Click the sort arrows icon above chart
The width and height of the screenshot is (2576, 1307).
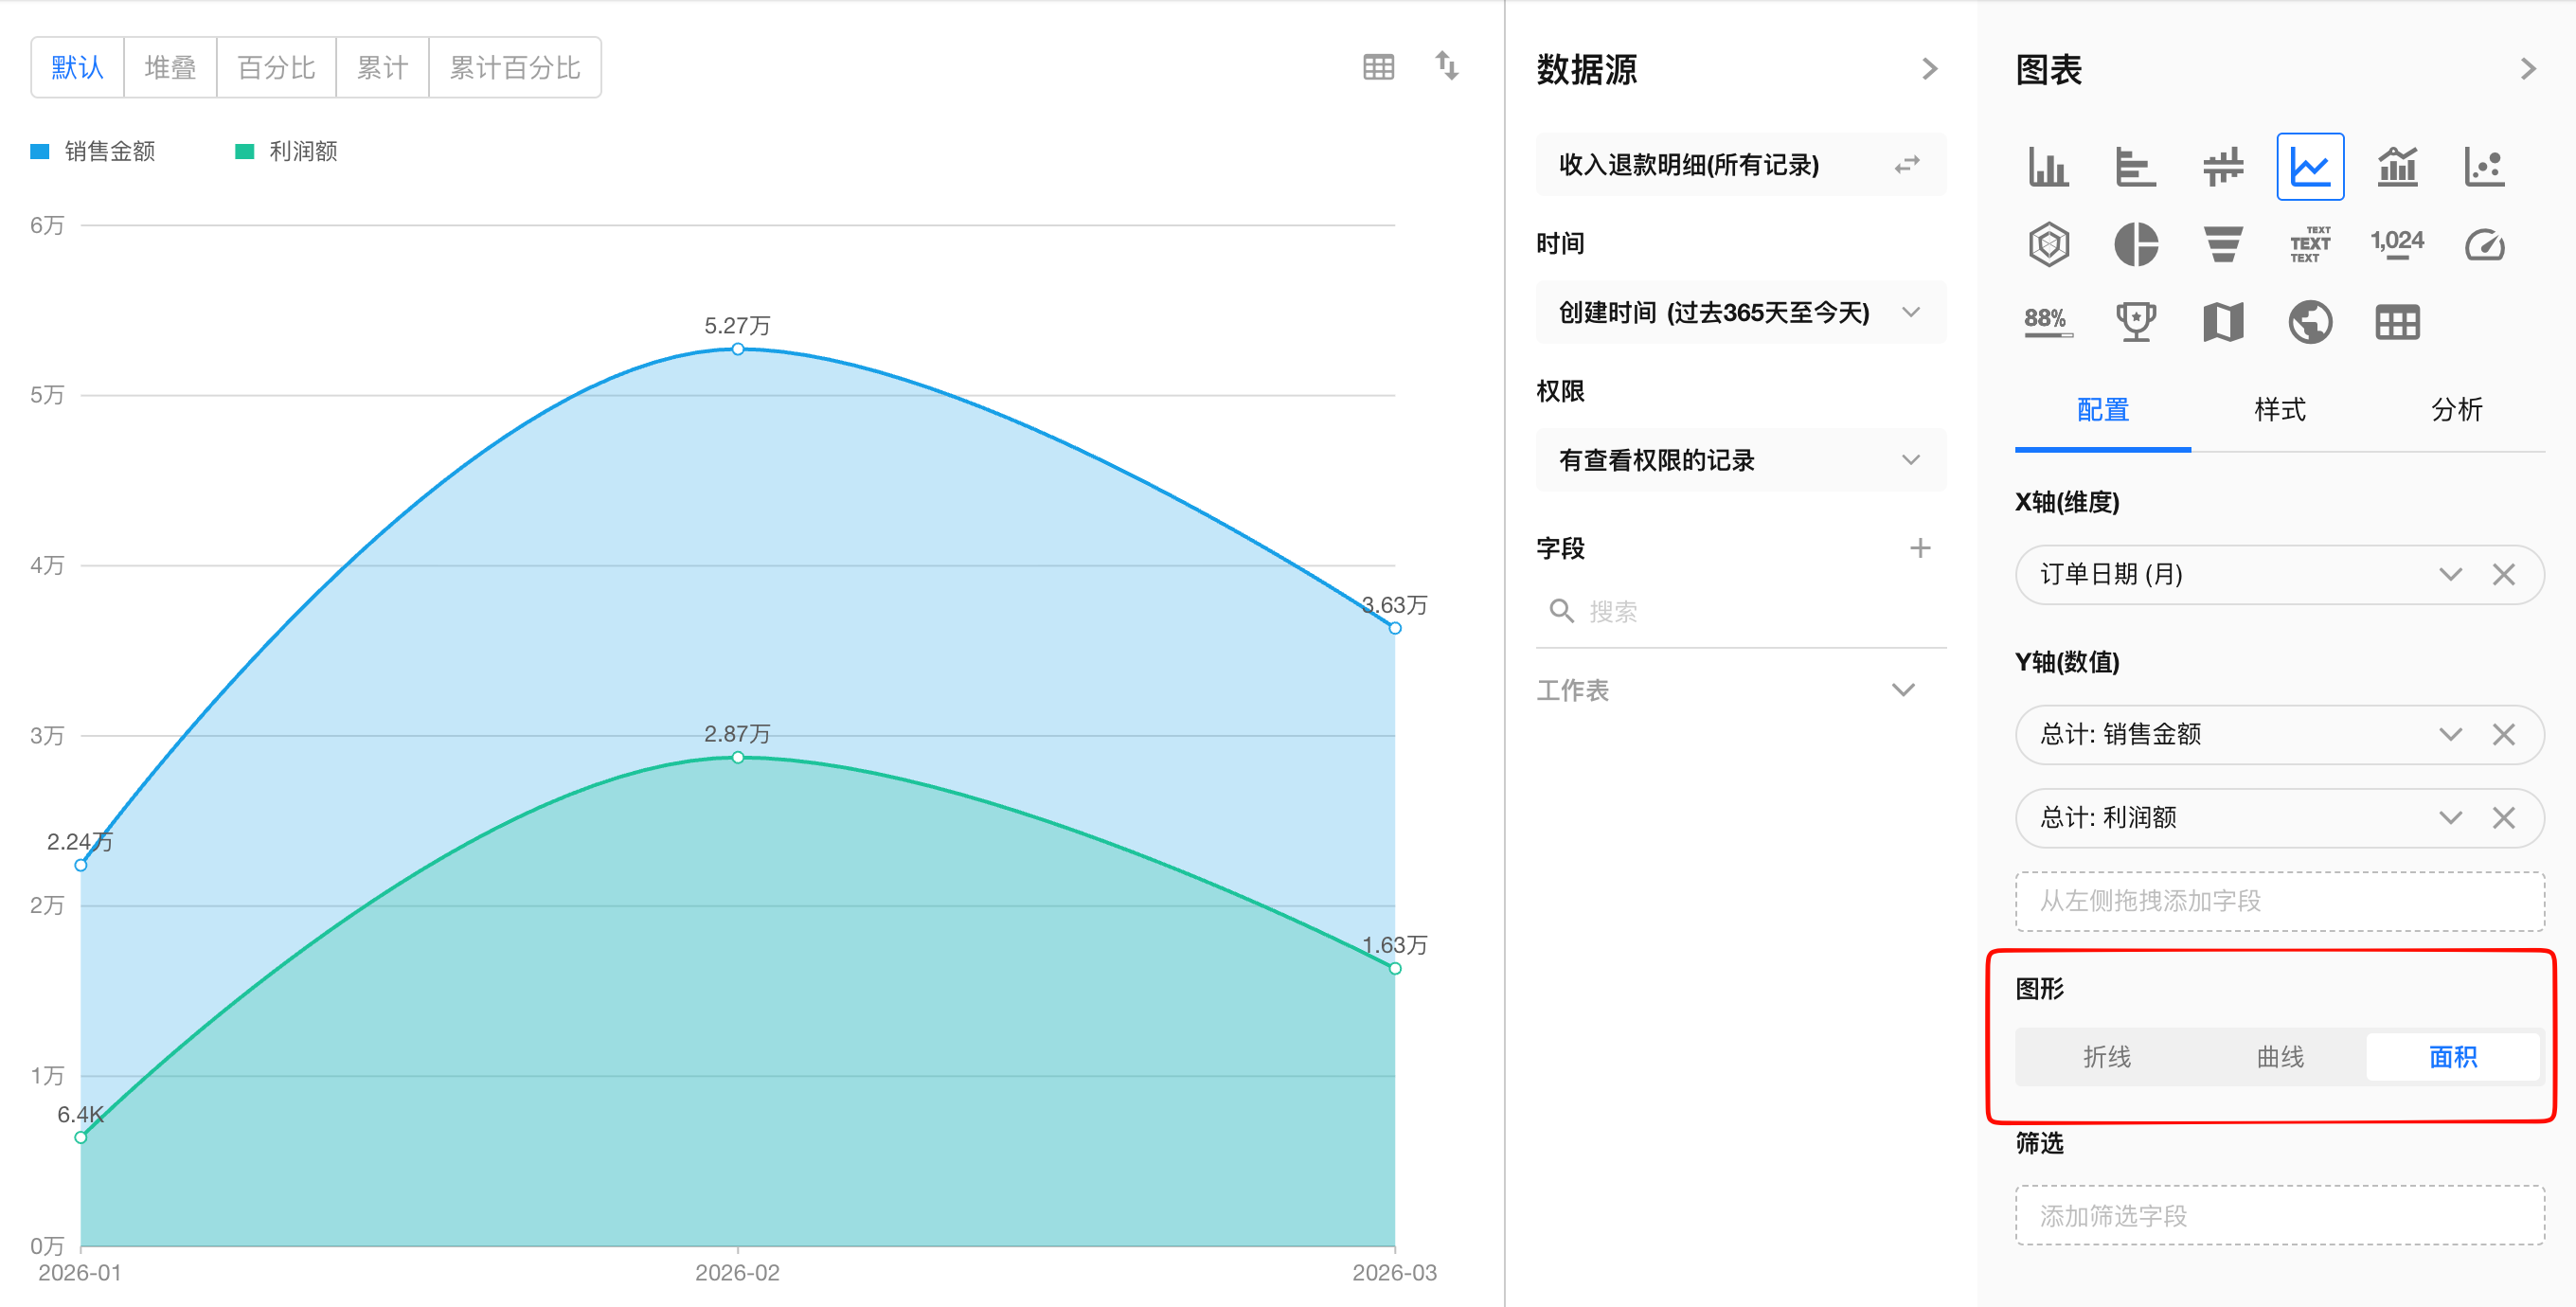[1447, 67]
